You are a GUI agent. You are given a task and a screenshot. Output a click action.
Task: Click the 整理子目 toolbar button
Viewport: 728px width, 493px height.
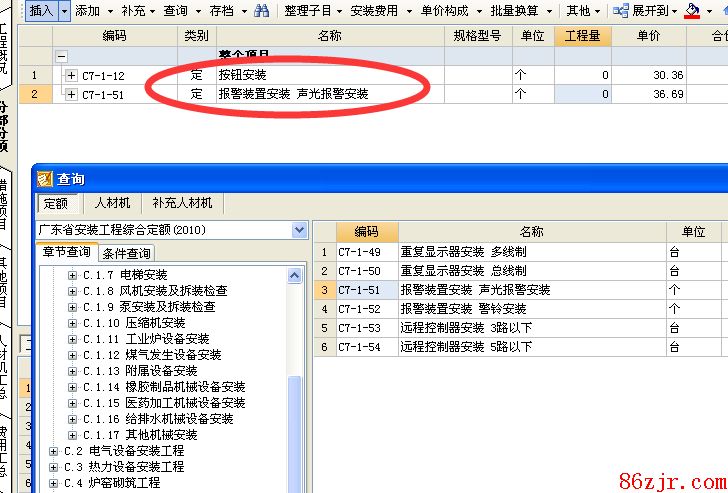click(x=309, y=11)
